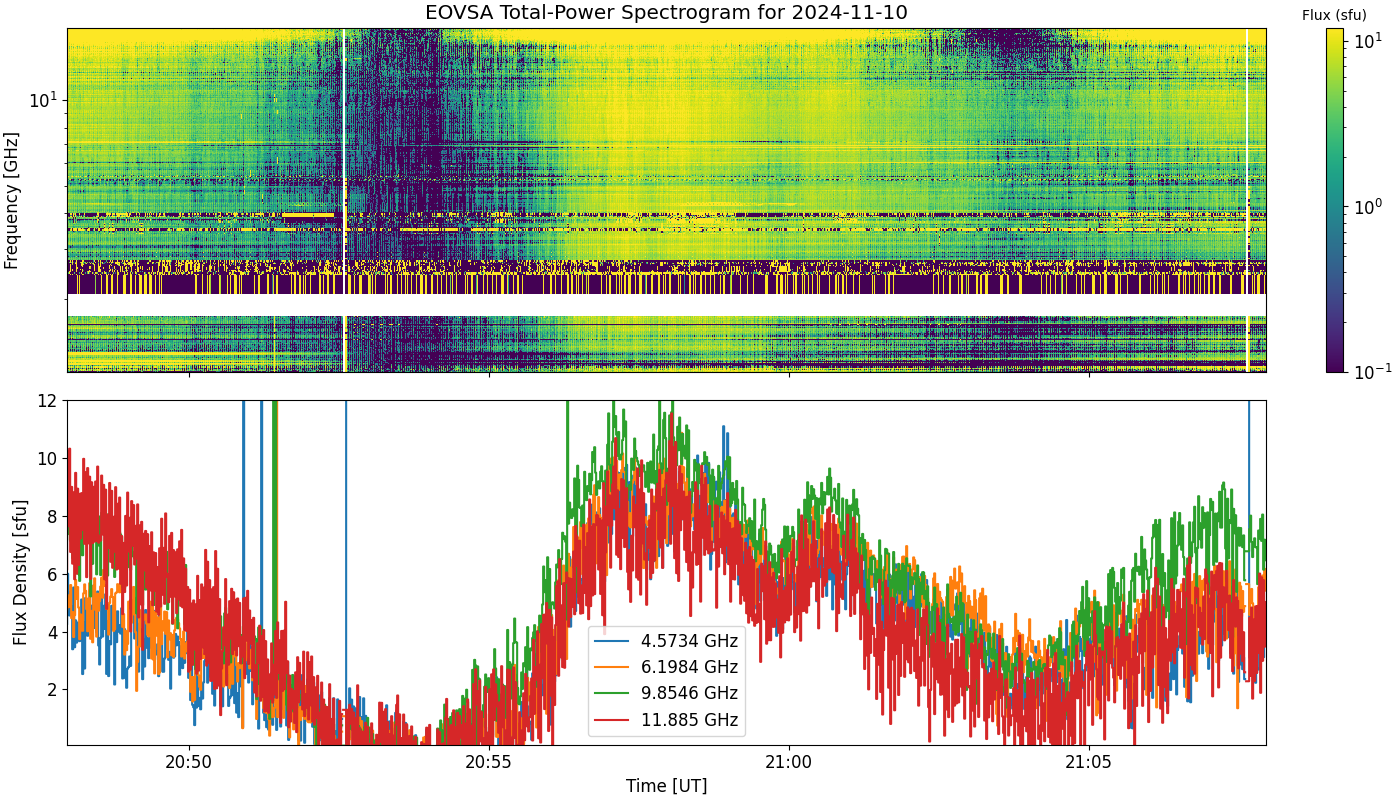Click the 21:05 time tick label
Viewport: 1400px width, 800px height.
tap(1088, 762)
